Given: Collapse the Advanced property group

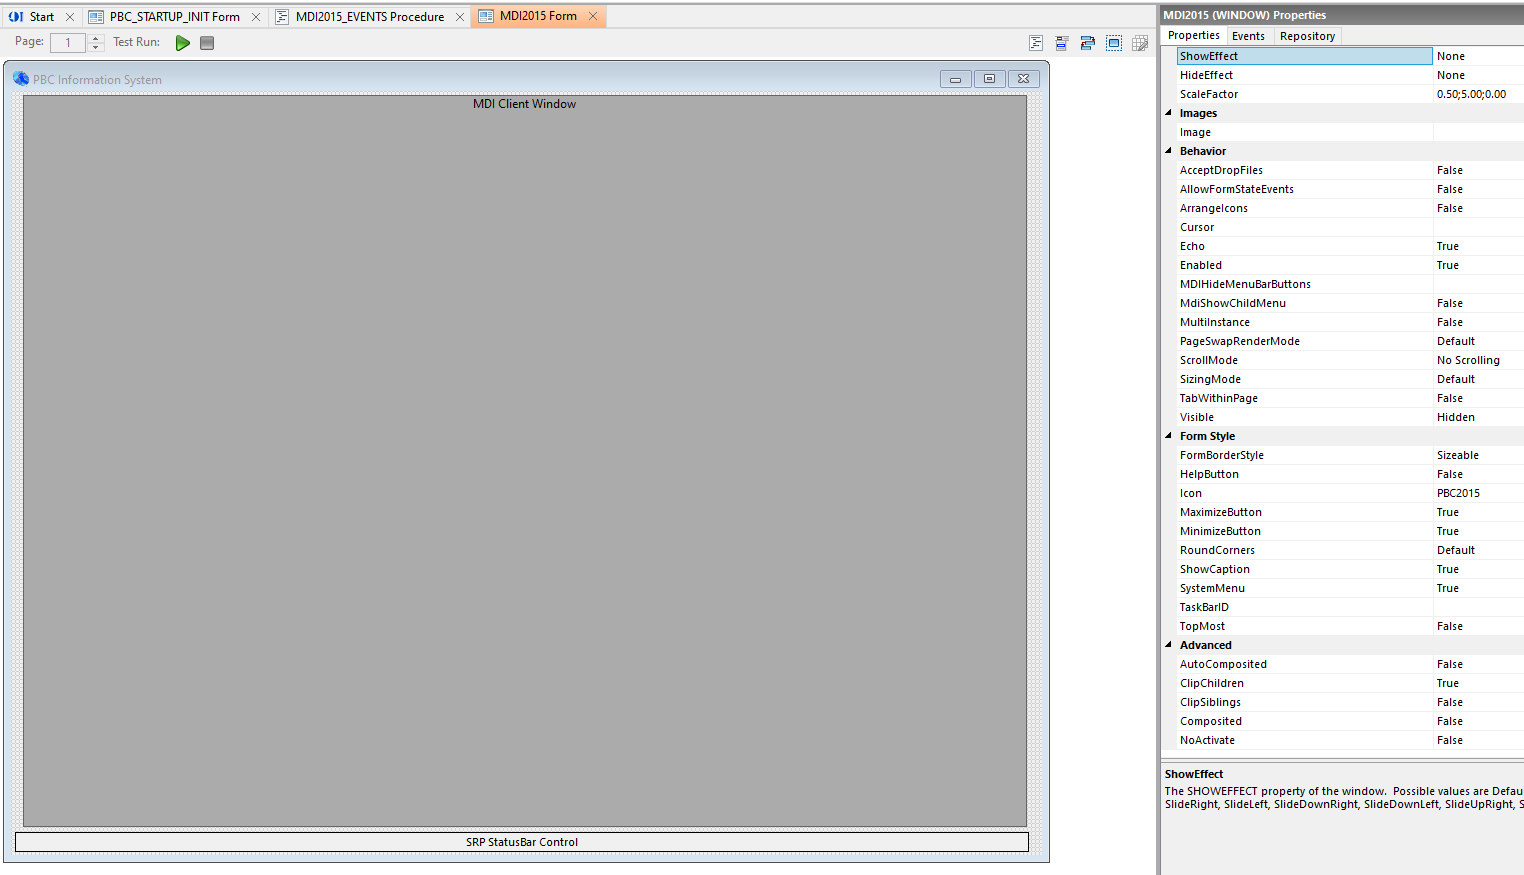Looking at the screenshot, I should coord(1169,645).
